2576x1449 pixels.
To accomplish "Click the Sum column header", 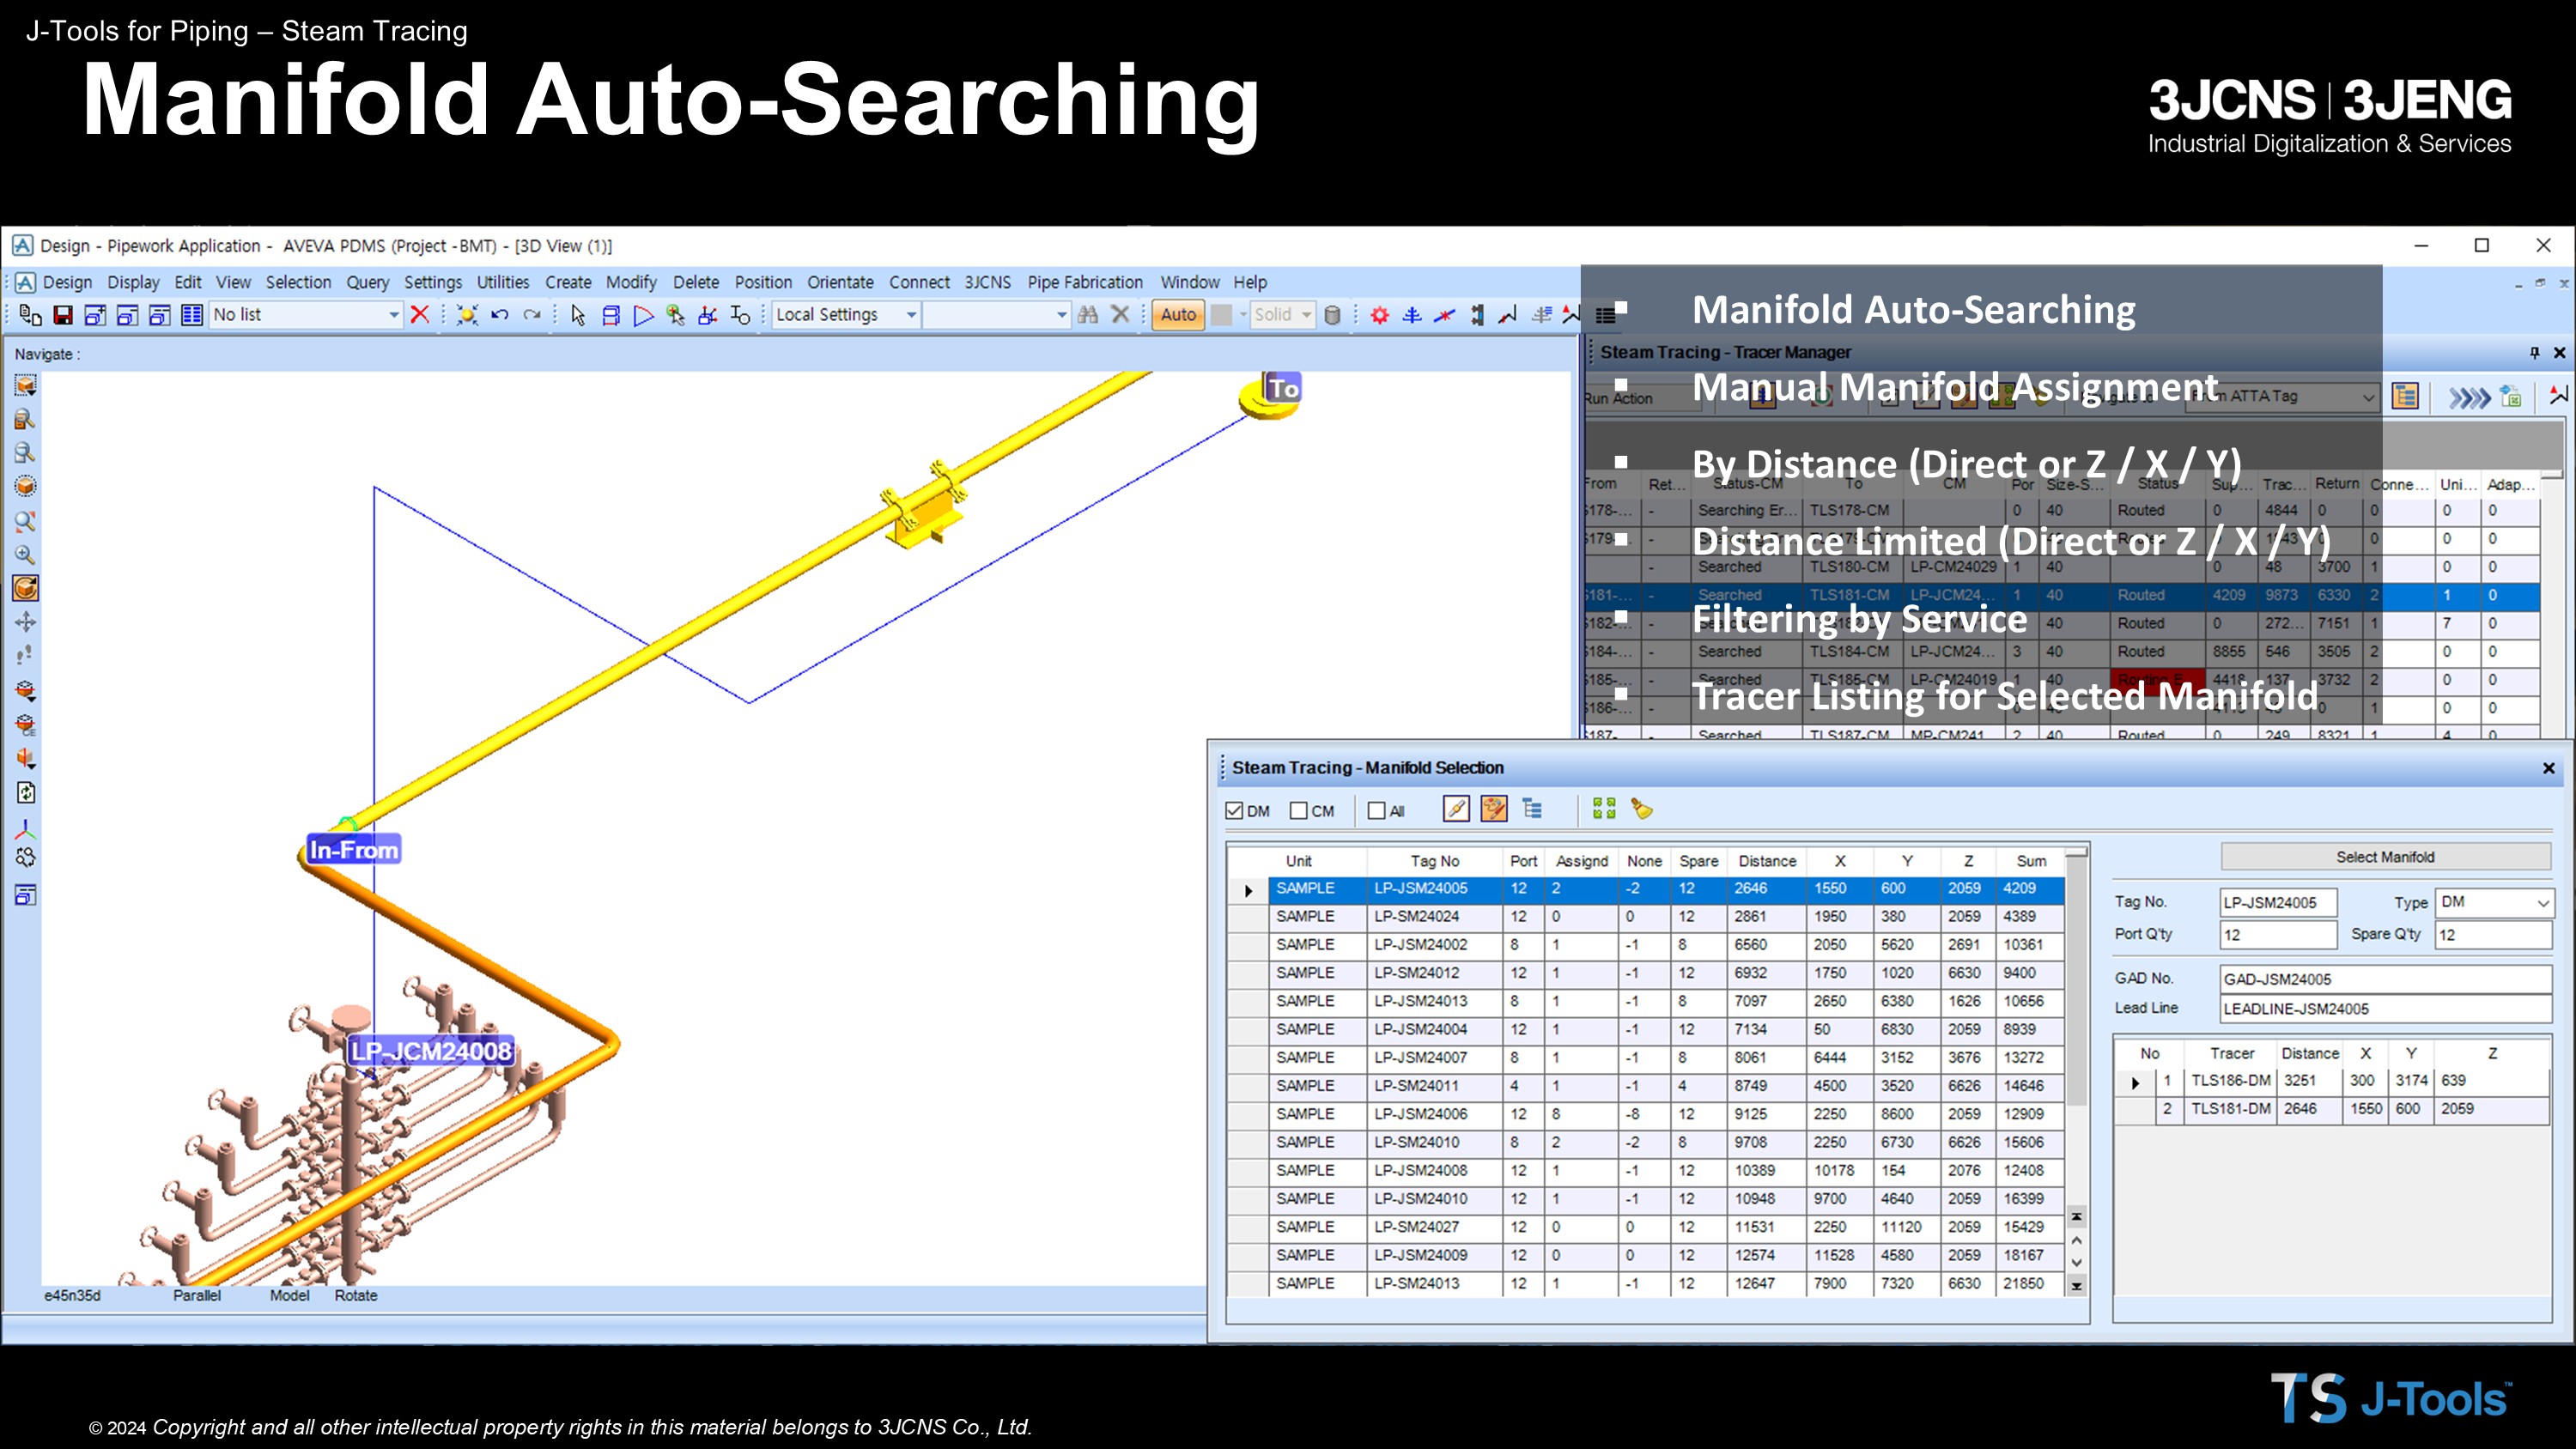I will coord(2031,861).
